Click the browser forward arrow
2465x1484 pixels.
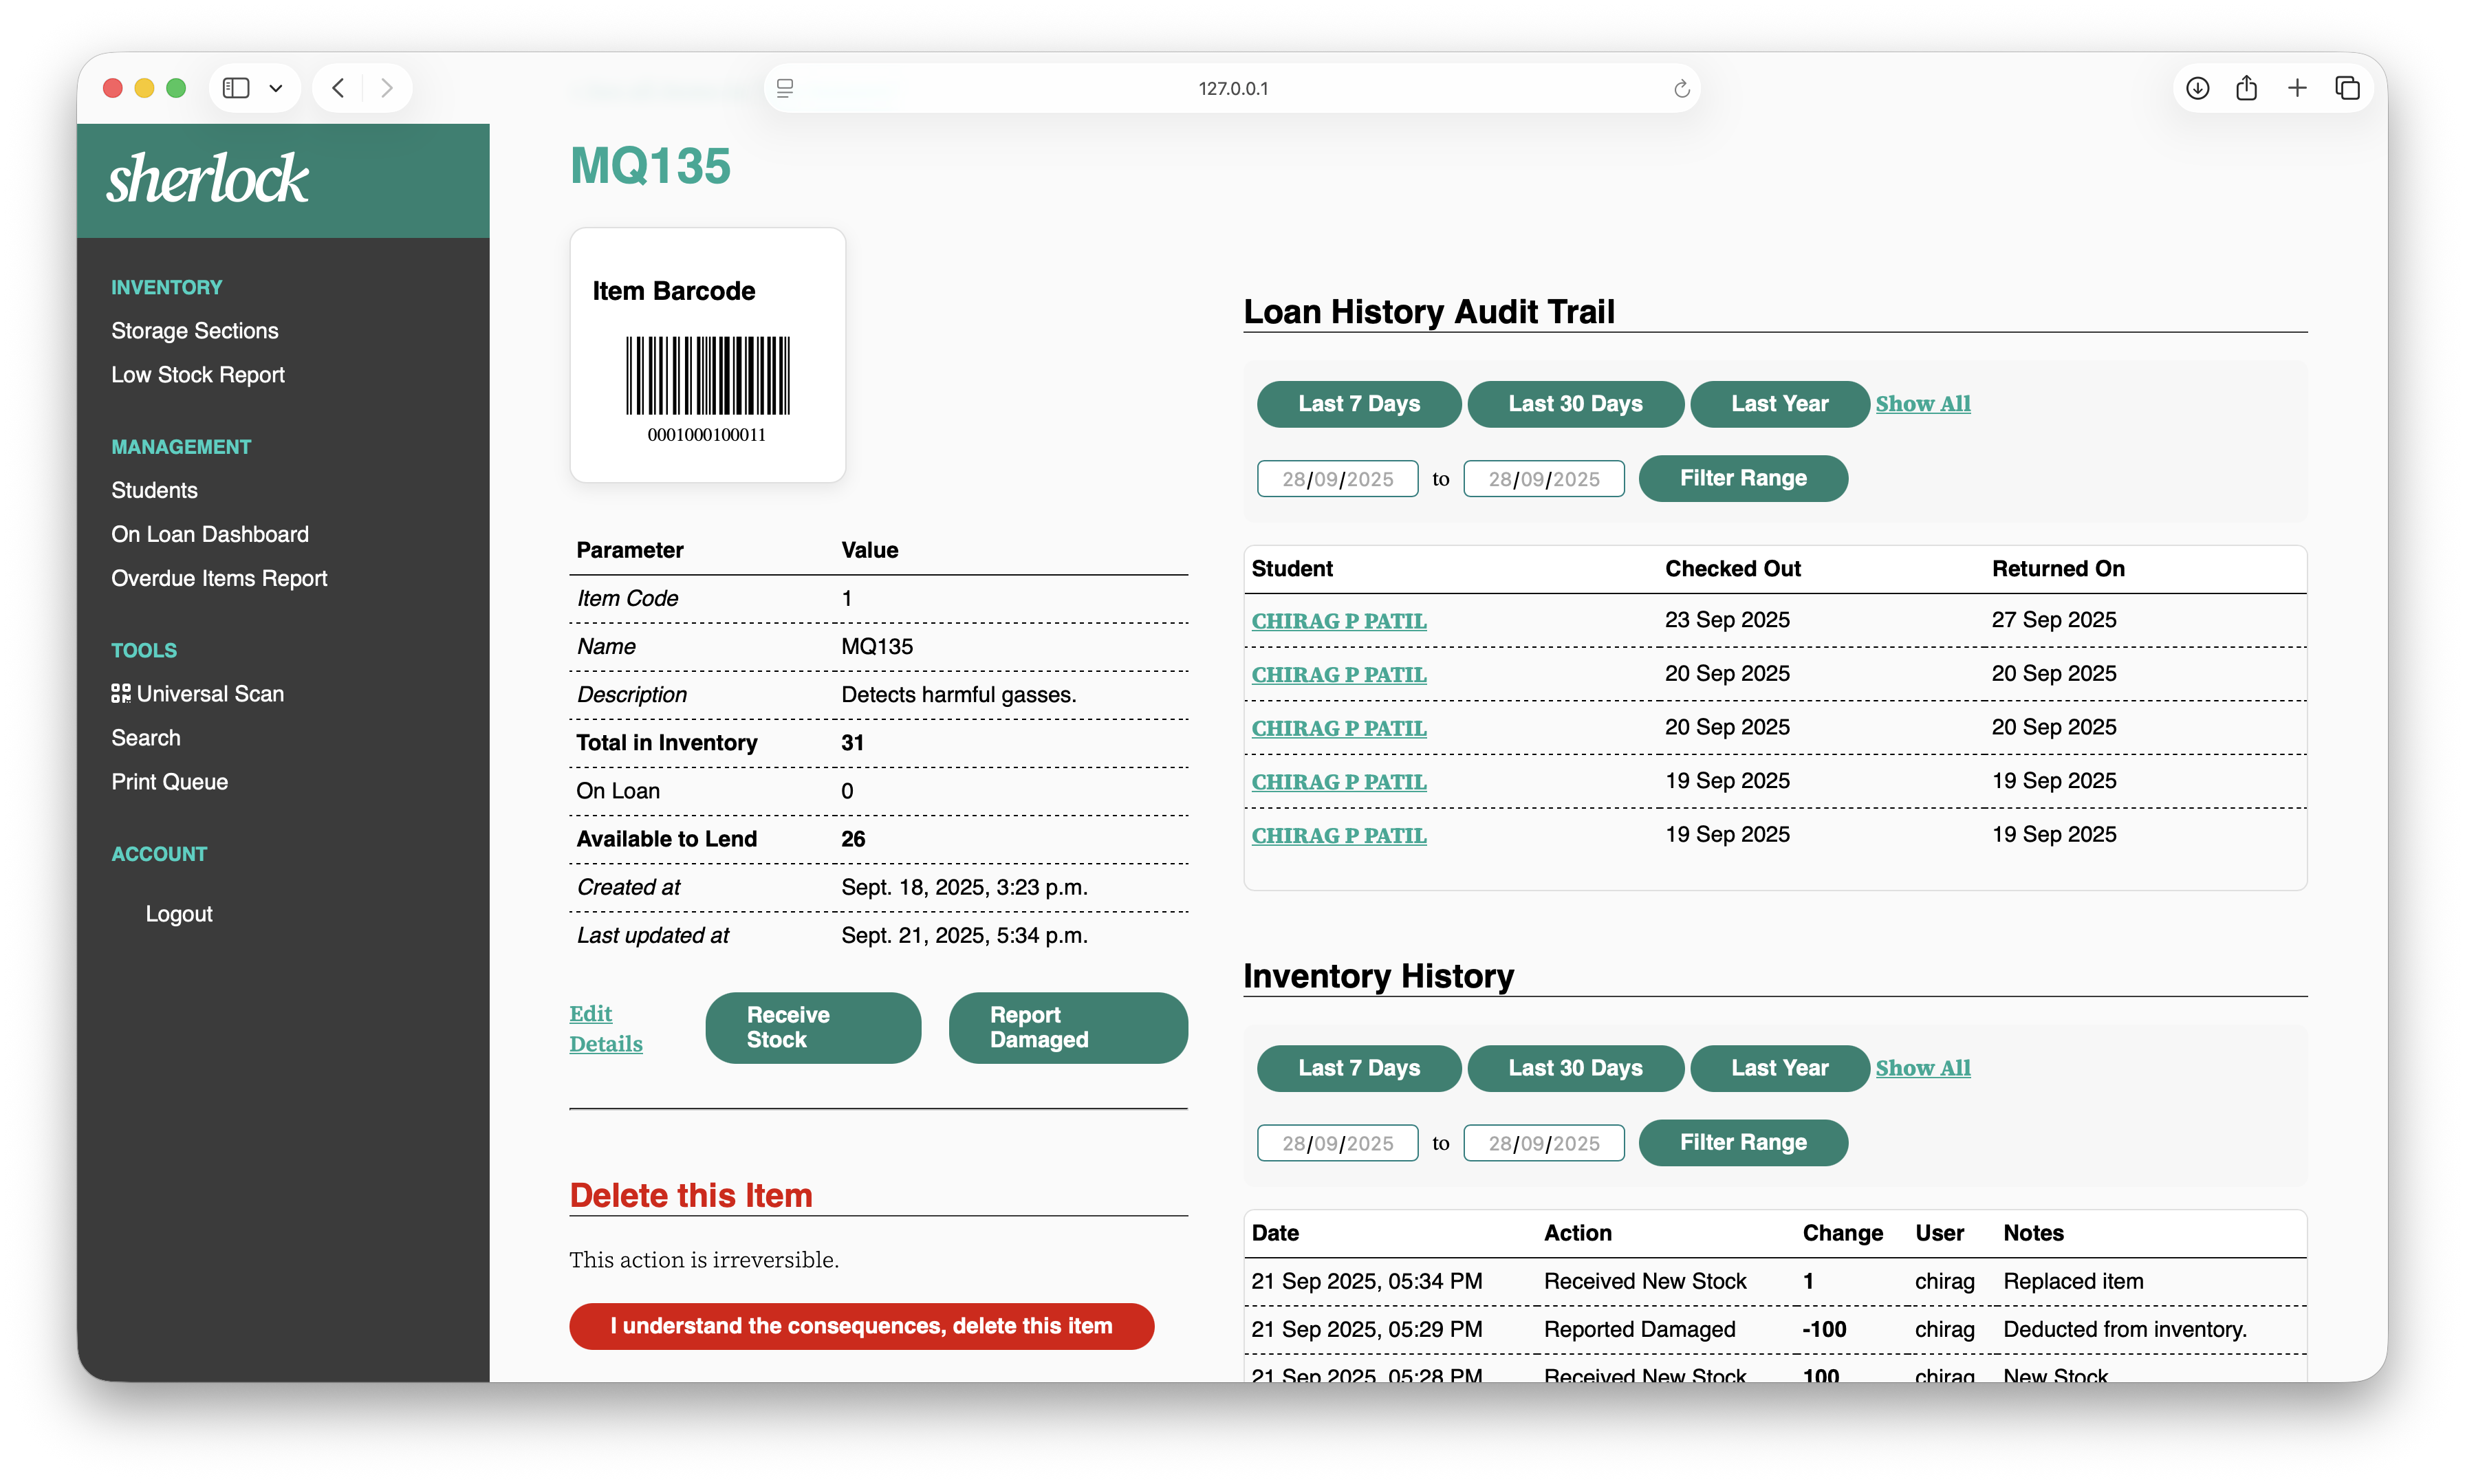click(387, 88)
